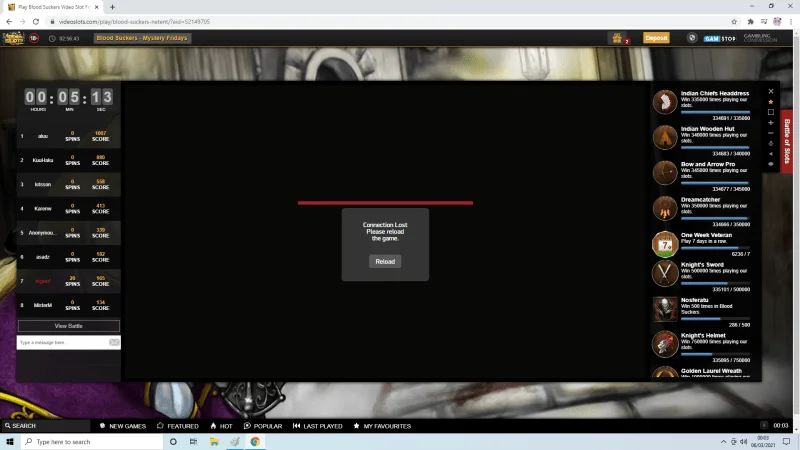
Task: Click the One Week Veteran progress bar
Action: [x=715, y=248]
